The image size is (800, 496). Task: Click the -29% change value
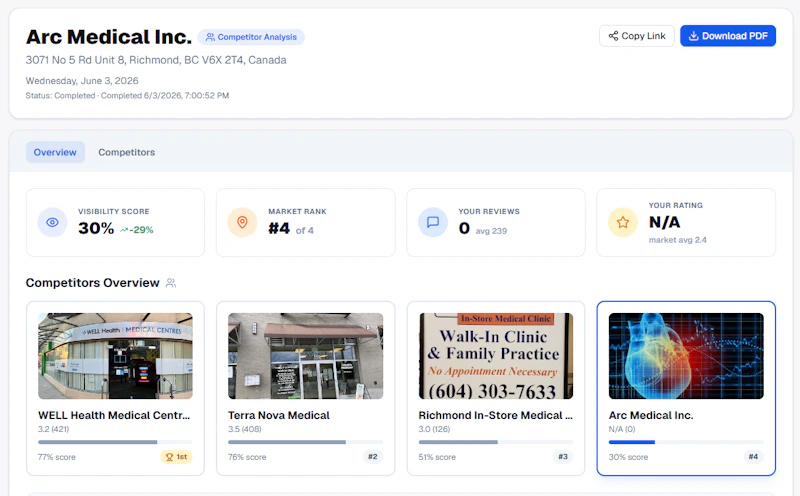[x=141, y=230]
